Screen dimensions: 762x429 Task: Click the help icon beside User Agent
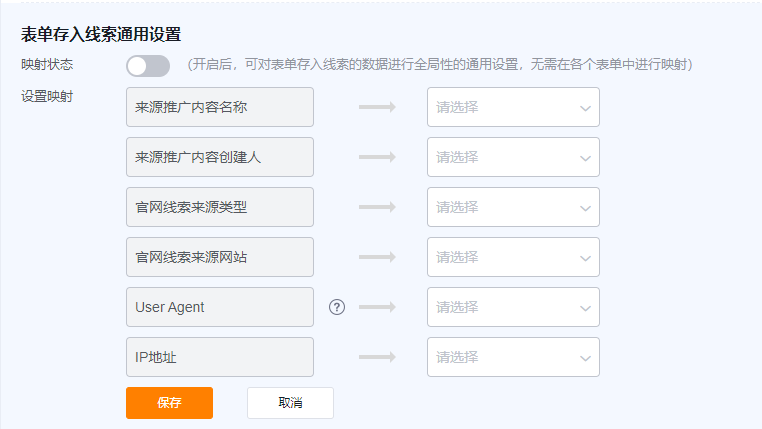[x=337, y=307]
